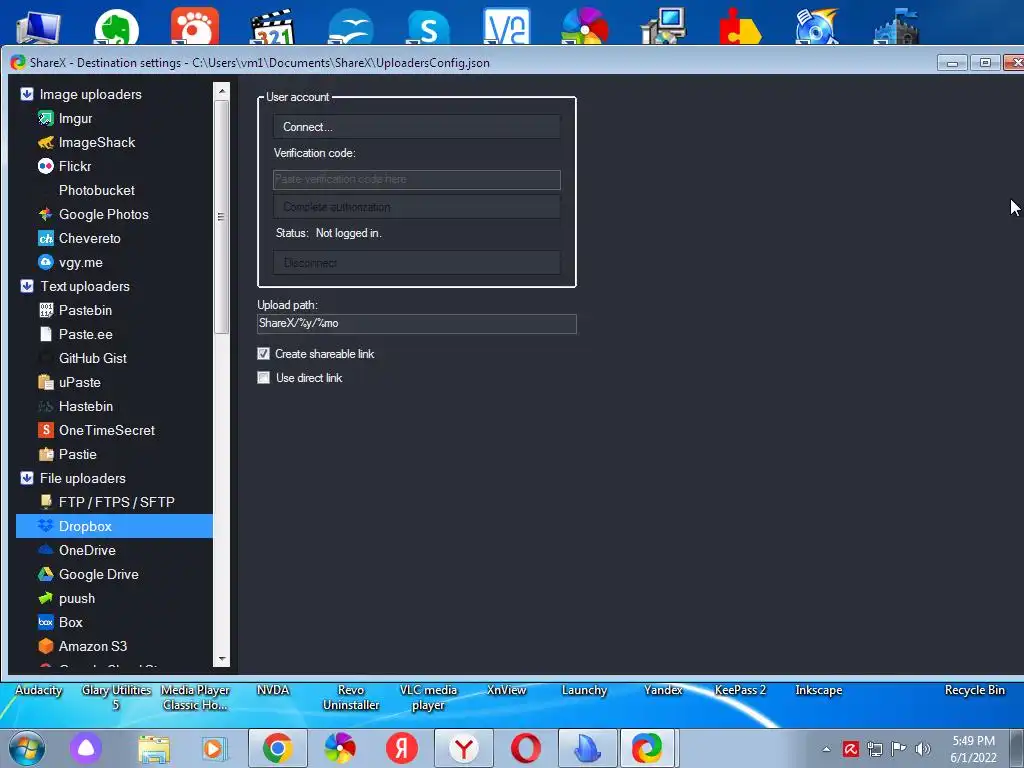Image resolution: width=1024 pixels, height=768 pixels.
Task: Click the Yandex browser Y taskbar icon
Action: pyautogui.click(x=464, y=748)
